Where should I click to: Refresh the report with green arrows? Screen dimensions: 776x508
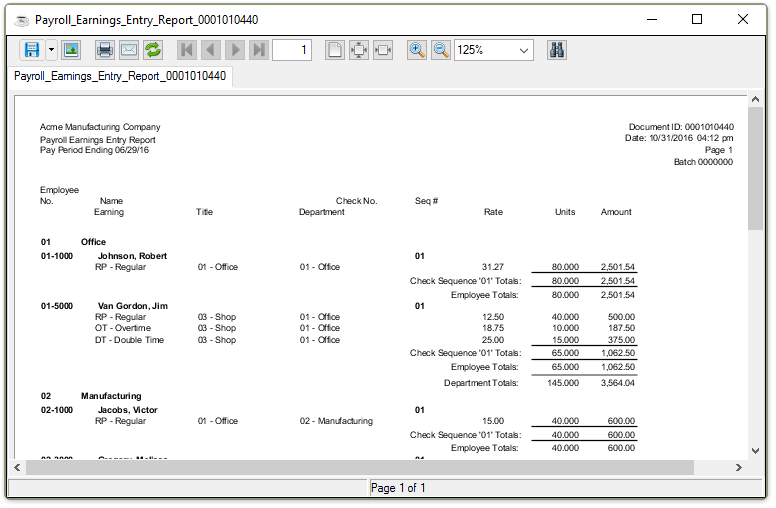pyautogui.click(x=153, y=50)
